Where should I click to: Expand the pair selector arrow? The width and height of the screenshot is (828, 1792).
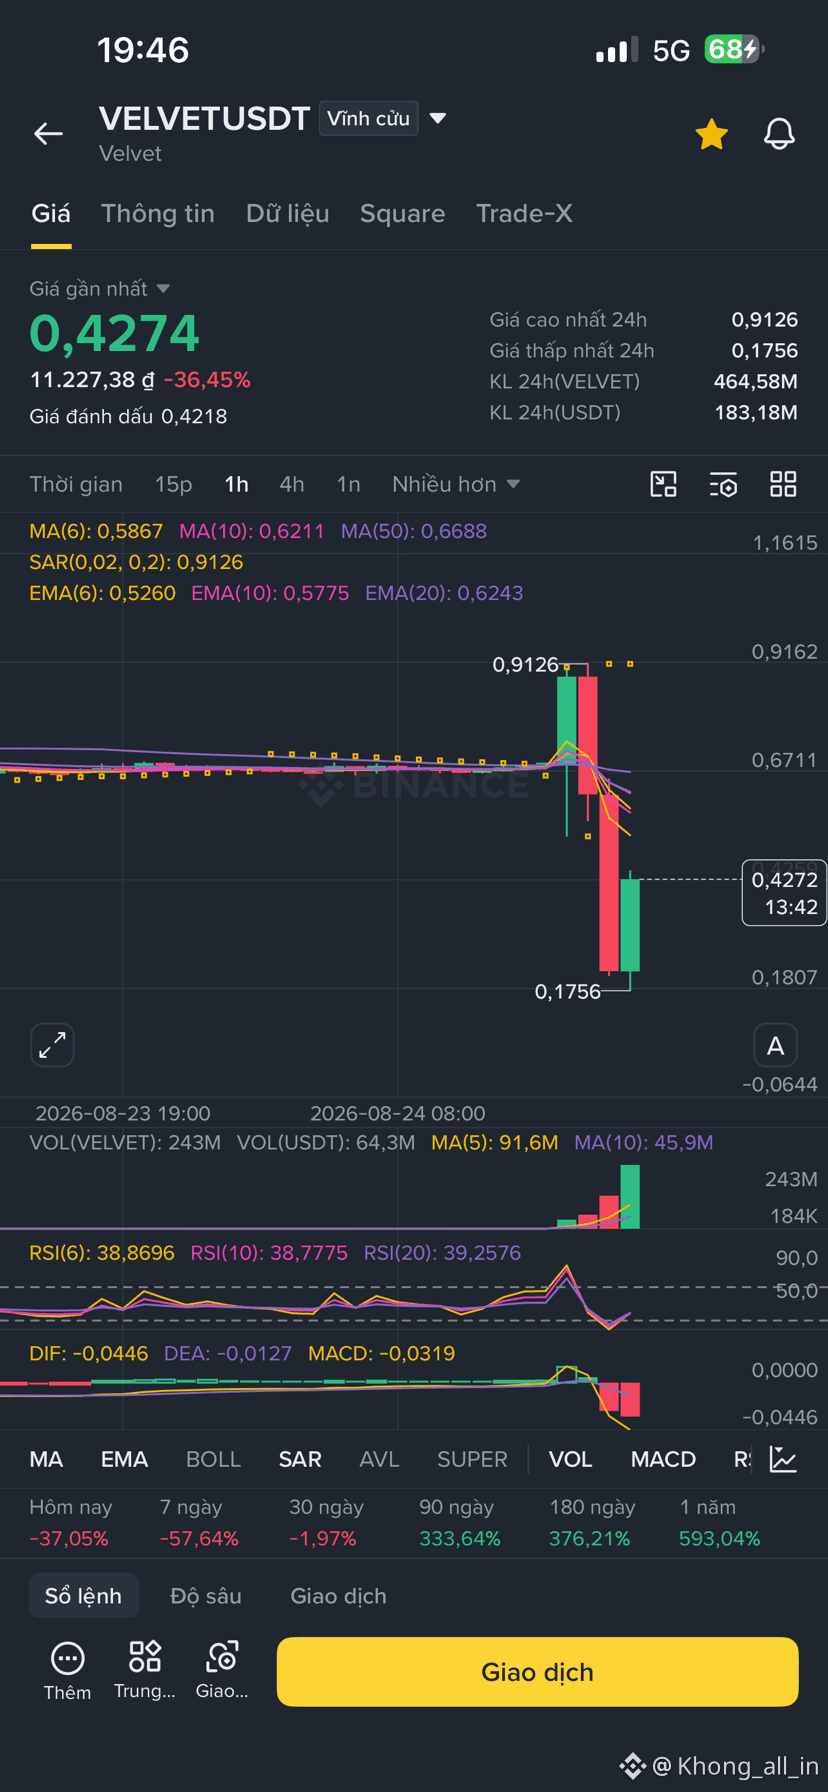[437, 118]
